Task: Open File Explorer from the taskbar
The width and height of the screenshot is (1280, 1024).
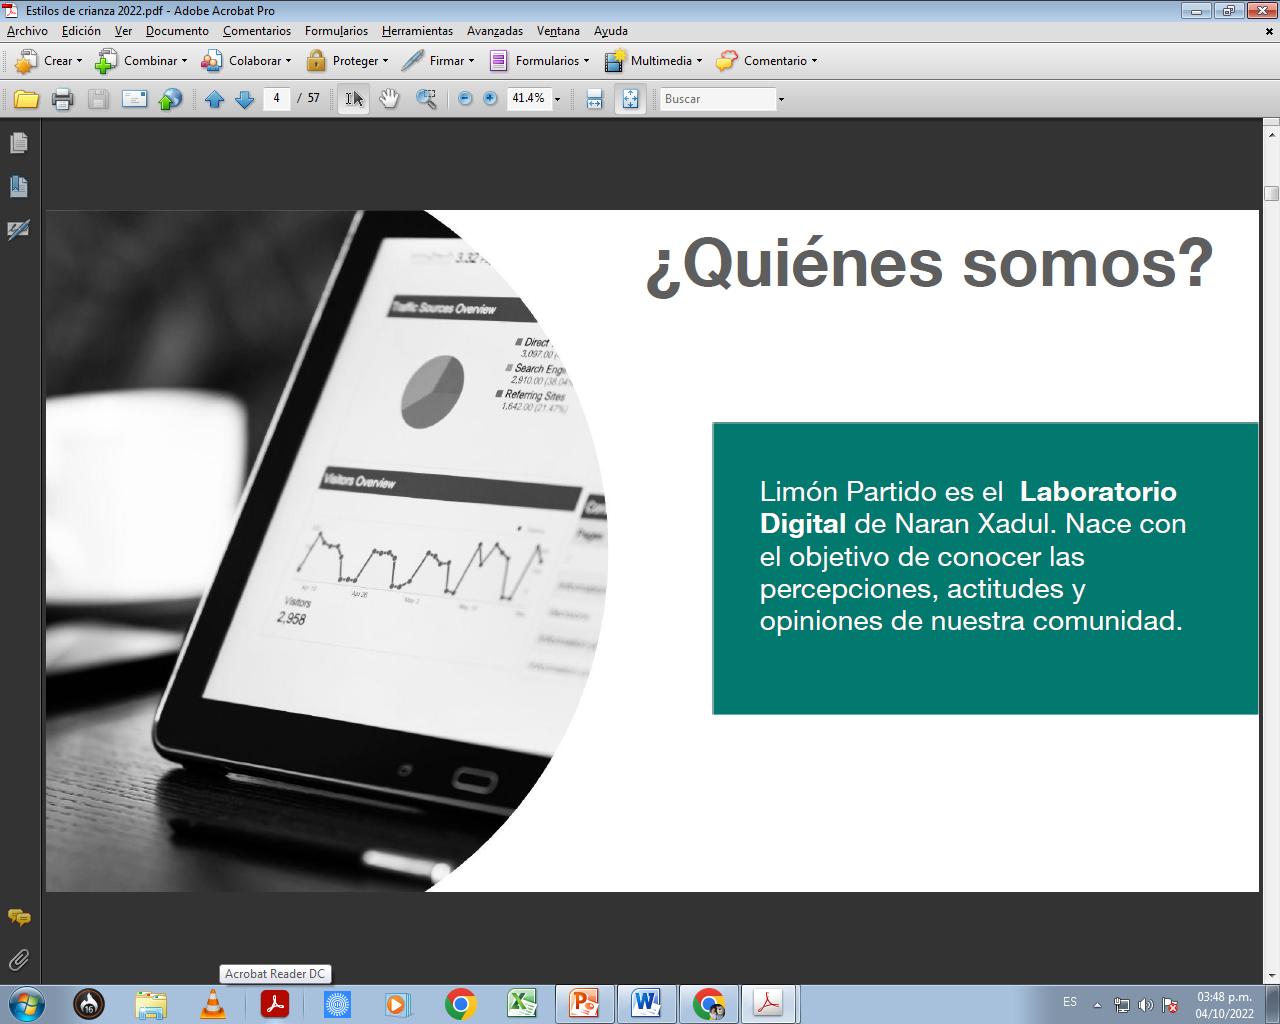Action: 151,1003
